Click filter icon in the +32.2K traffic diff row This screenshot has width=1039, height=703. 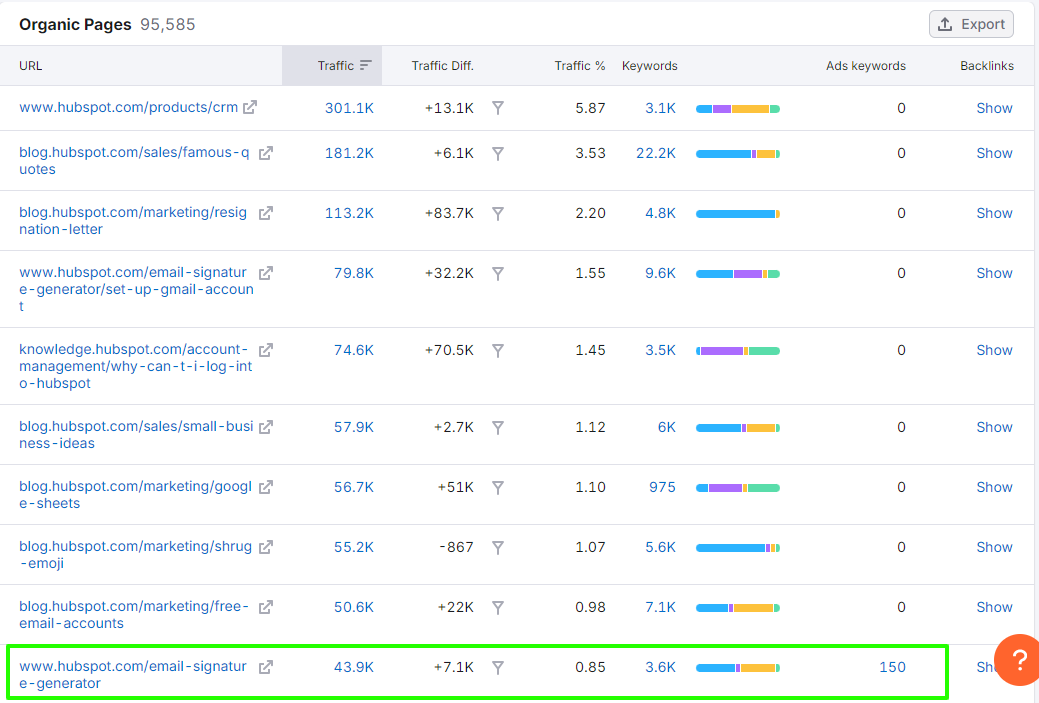(x=498, y=274)
